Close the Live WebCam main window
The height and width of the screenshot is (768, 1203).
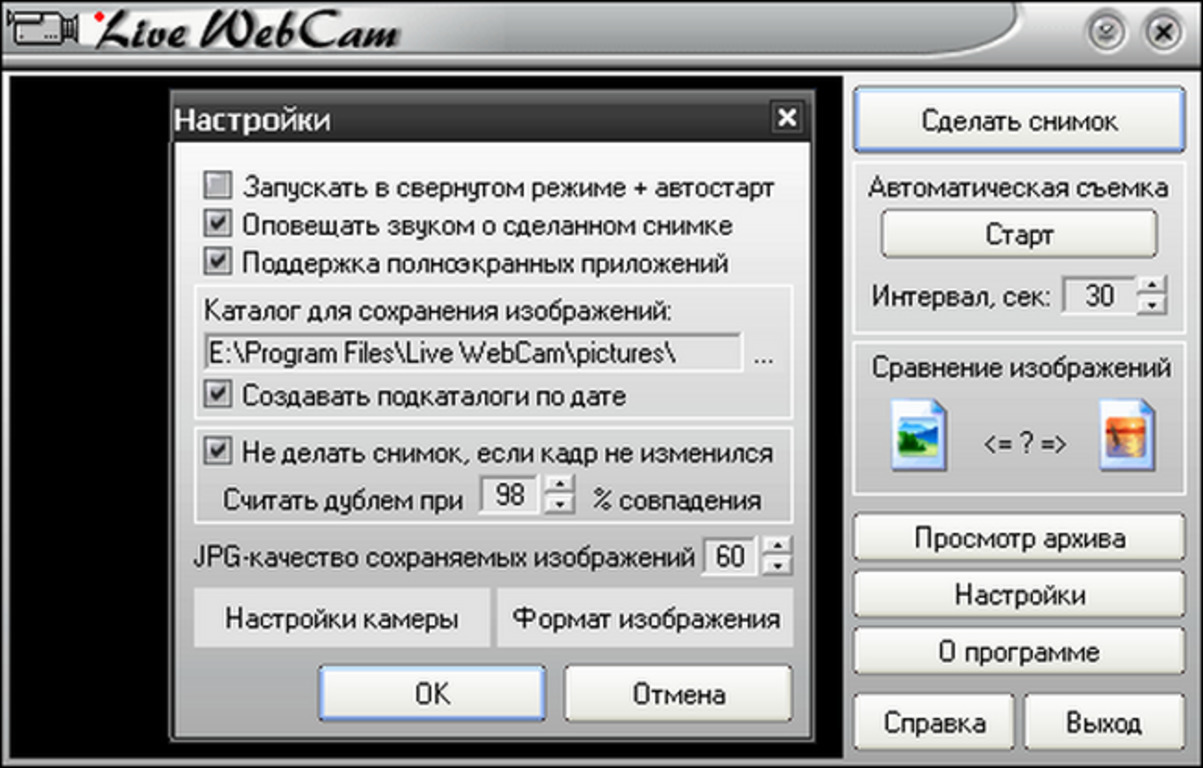click(x=1161, y=33)
